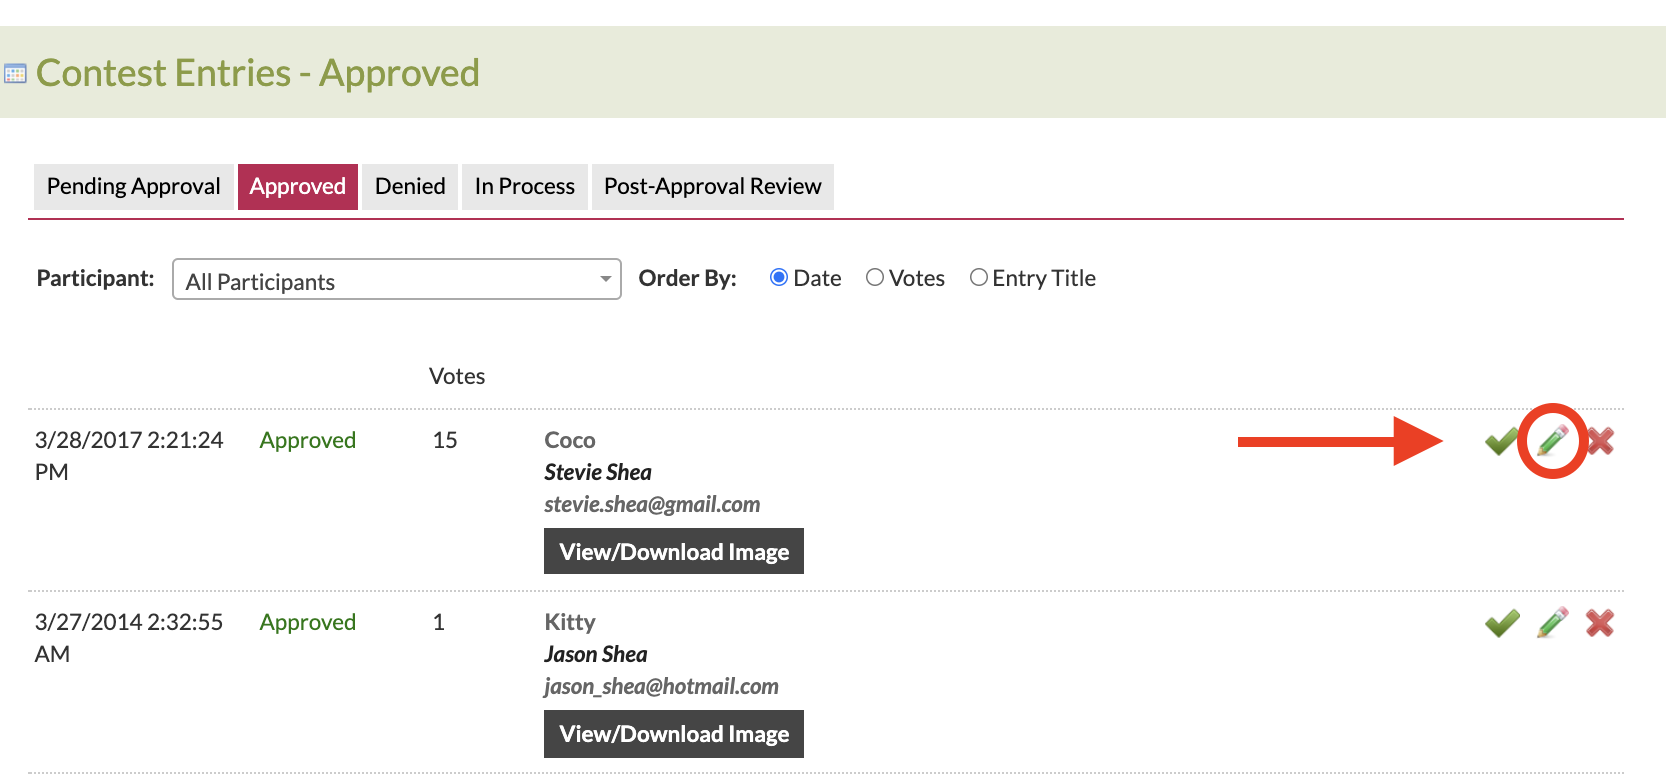Image resolution: width=1666 pixels, height=782 pixels.
Task: Select the Date order radio button
Action: pos(779,278)
